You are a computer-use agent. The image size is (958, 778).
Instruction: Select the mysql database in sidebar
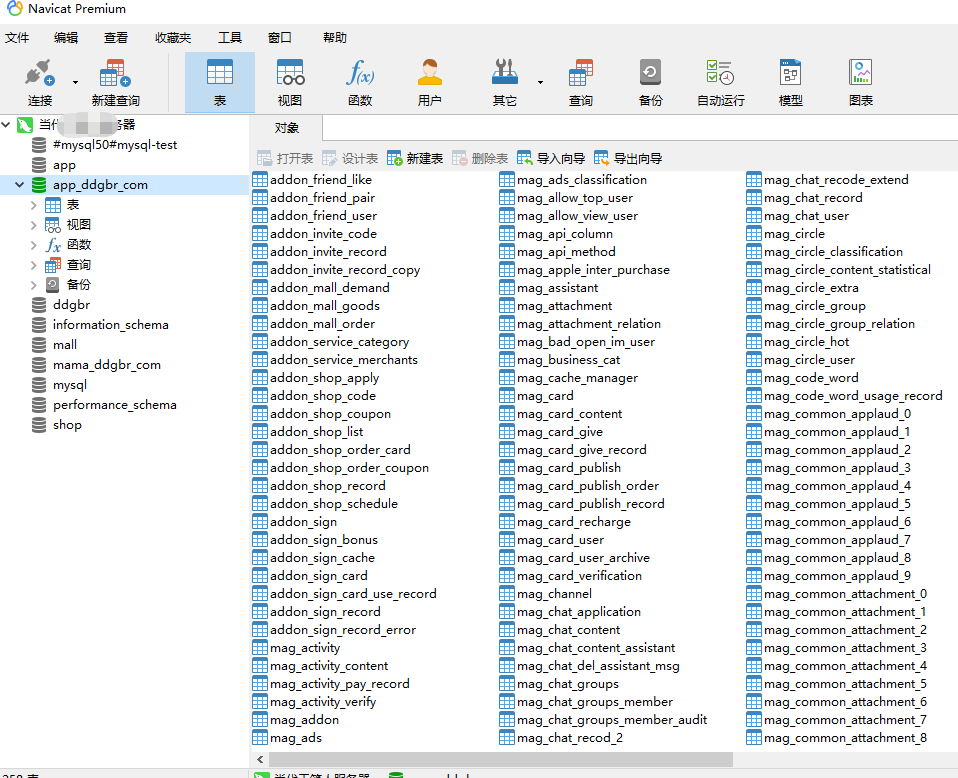[x=70, y=385]
